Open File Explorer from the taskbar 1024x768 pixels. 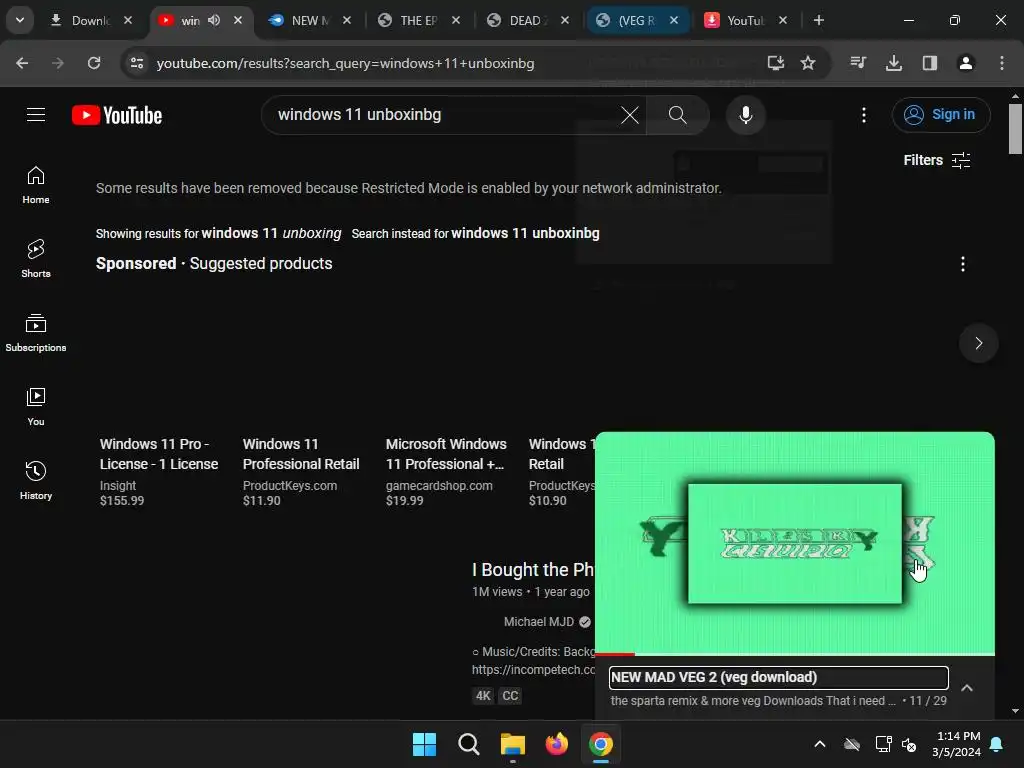coord(513,744)
